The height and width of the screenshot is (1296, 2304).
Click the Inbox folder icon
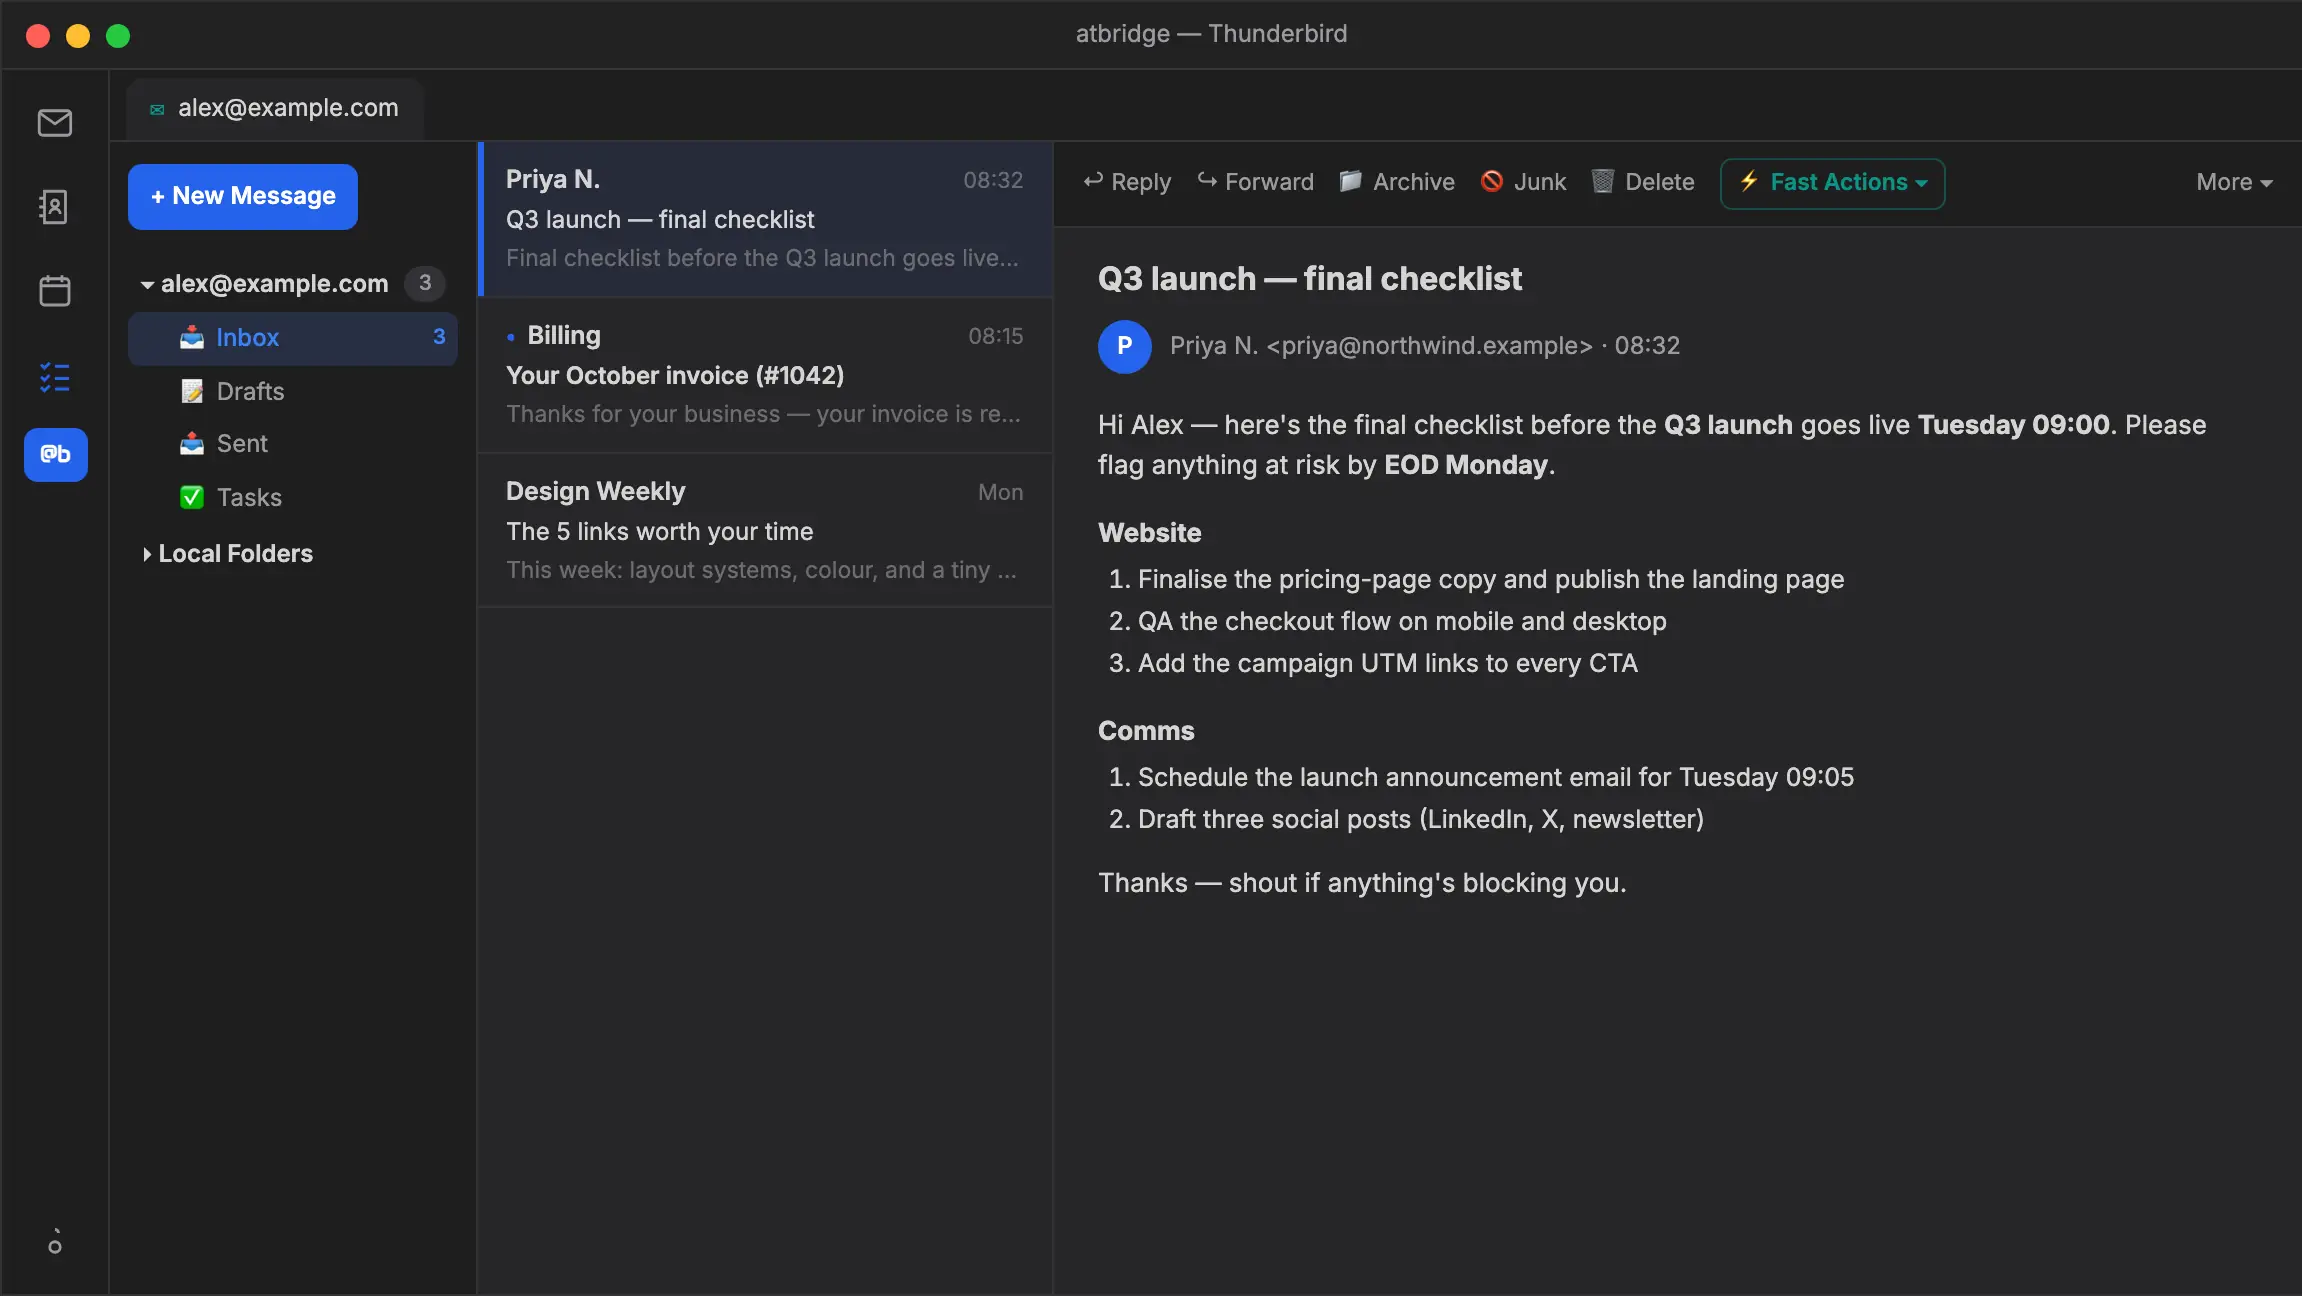(192, 338)
